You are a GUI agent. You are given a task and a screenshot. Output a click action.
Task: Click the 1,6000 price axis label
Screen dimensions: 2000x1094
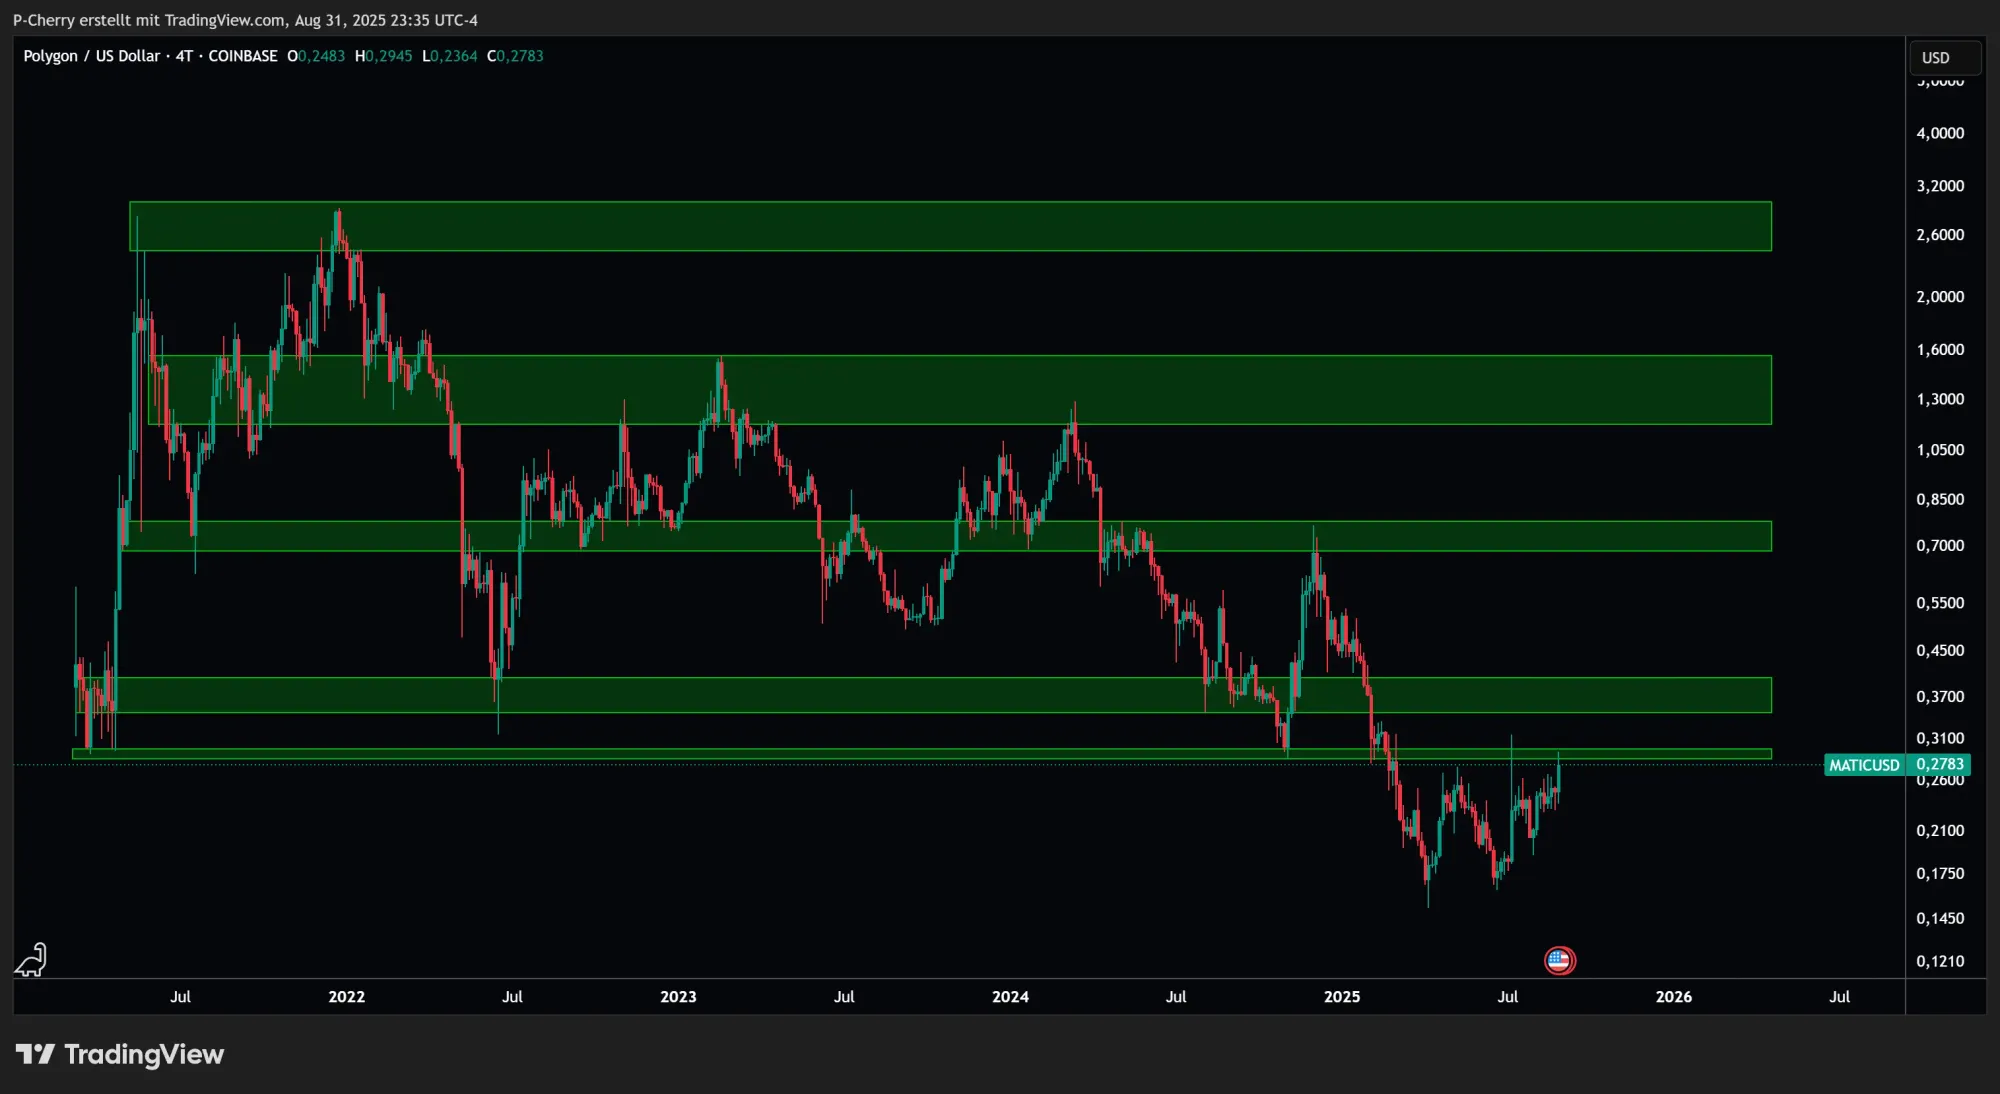click(x=1940, y=350)
